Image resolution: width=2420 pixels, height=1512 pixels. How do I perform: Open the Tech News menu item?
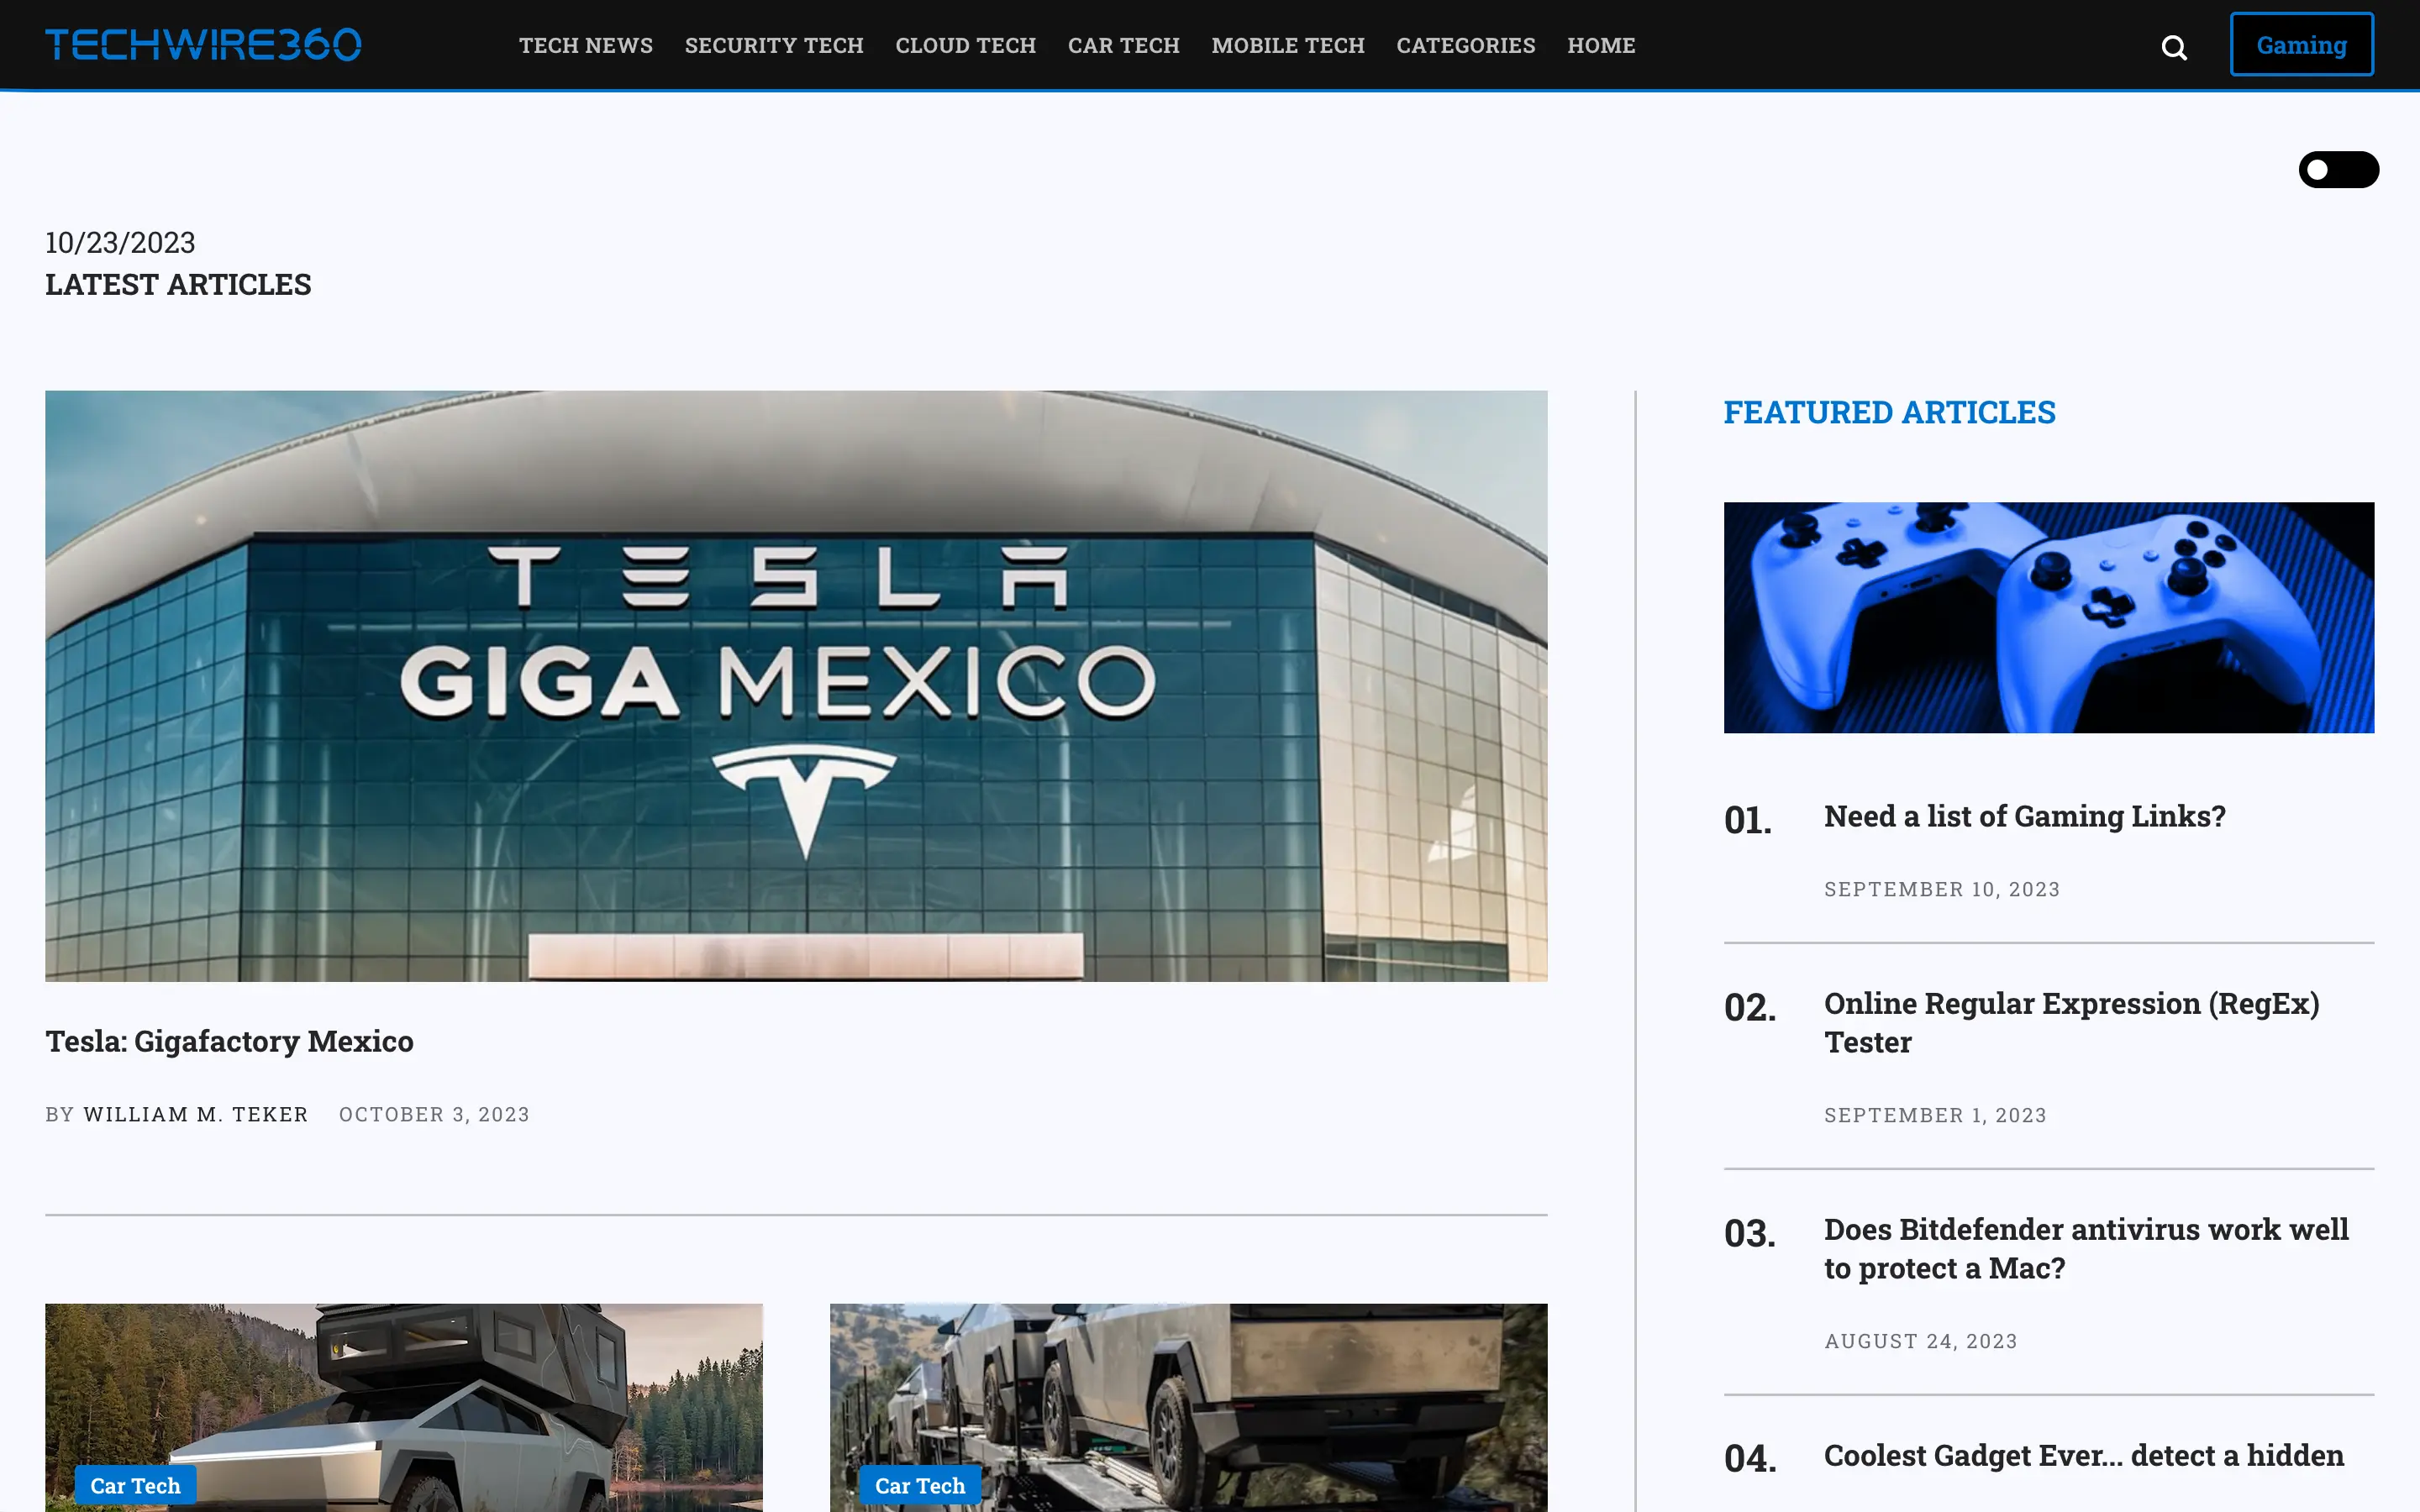(586, 45)
